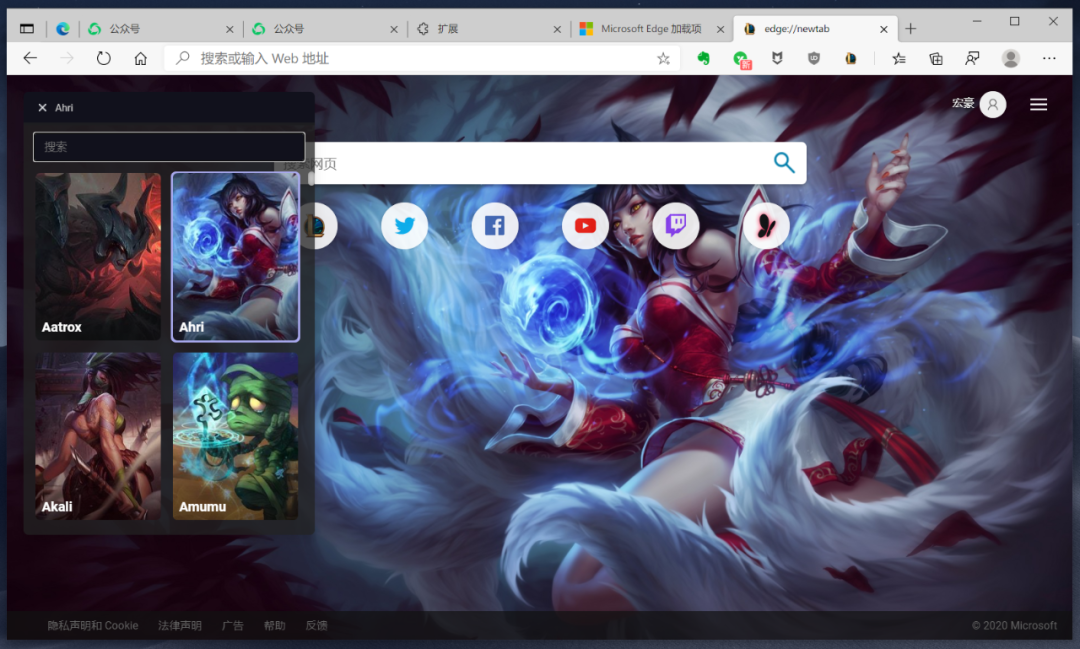
Task: Click the feedback person icon in toolbar
Action: [972, 59]
